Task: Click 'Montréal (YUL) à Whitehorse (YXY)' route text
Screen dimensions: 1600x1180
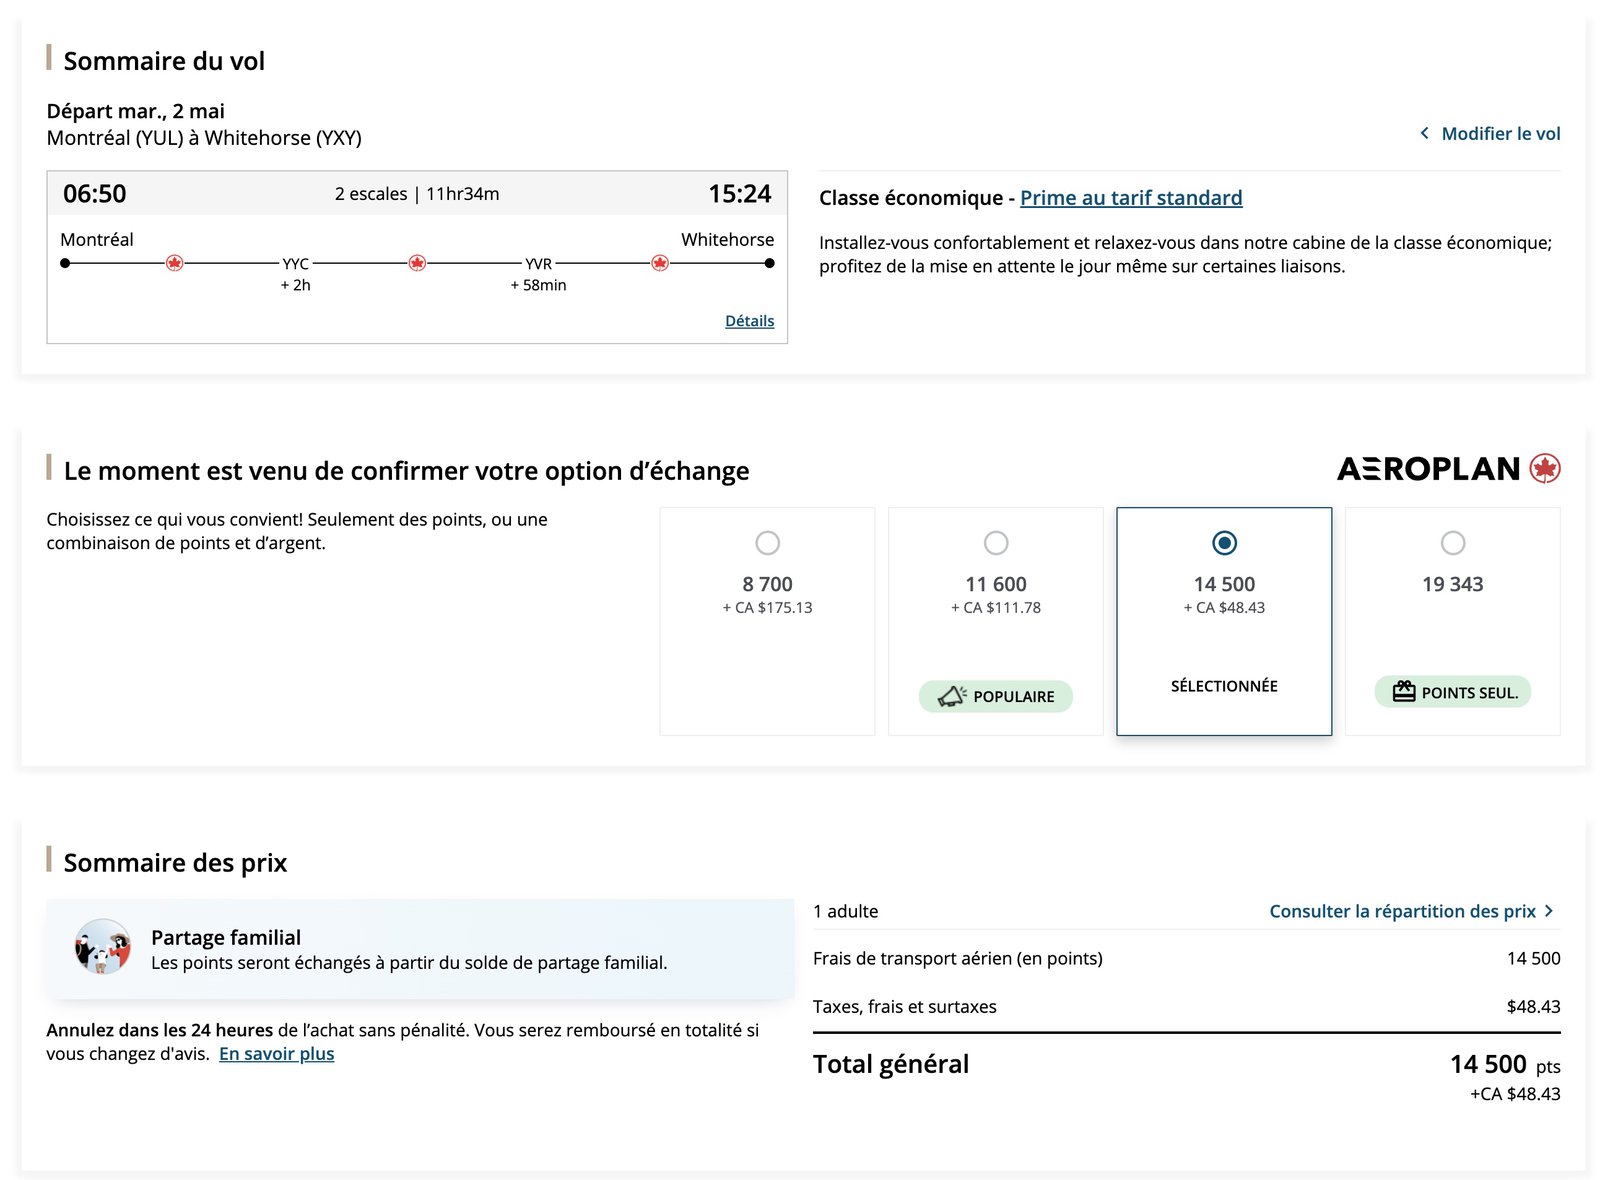Action: coord(204,138)
